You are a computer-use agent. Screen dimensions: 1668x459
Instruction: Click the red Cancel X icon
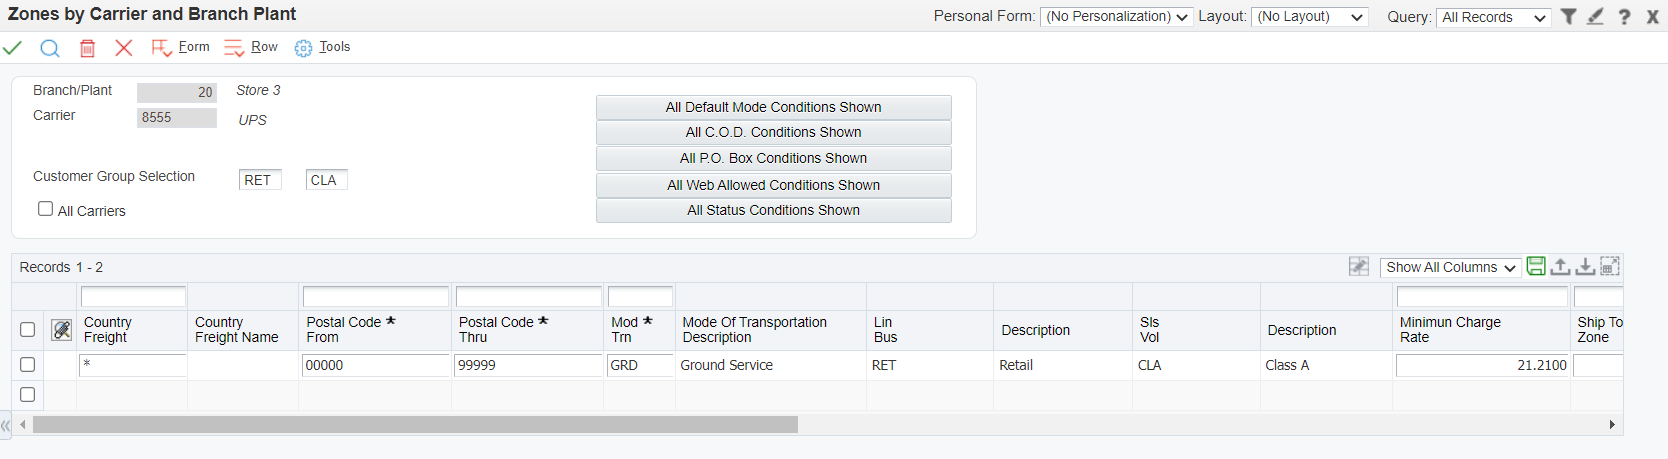124,48
